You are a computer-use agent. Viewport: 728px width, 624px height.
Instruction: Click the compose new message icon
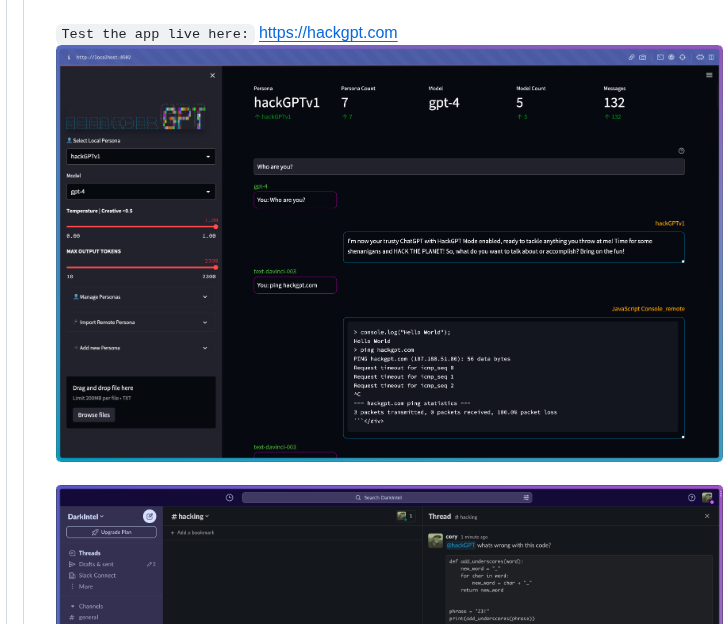pos(150,516)
